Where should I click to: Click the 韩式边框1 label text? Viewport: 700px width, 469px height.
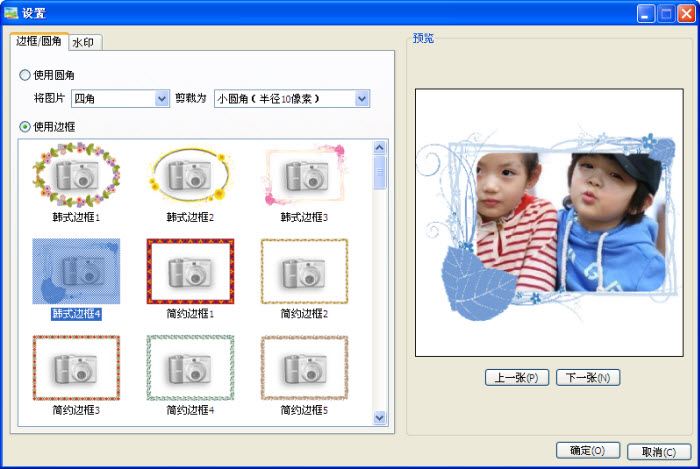click(76, 217)
